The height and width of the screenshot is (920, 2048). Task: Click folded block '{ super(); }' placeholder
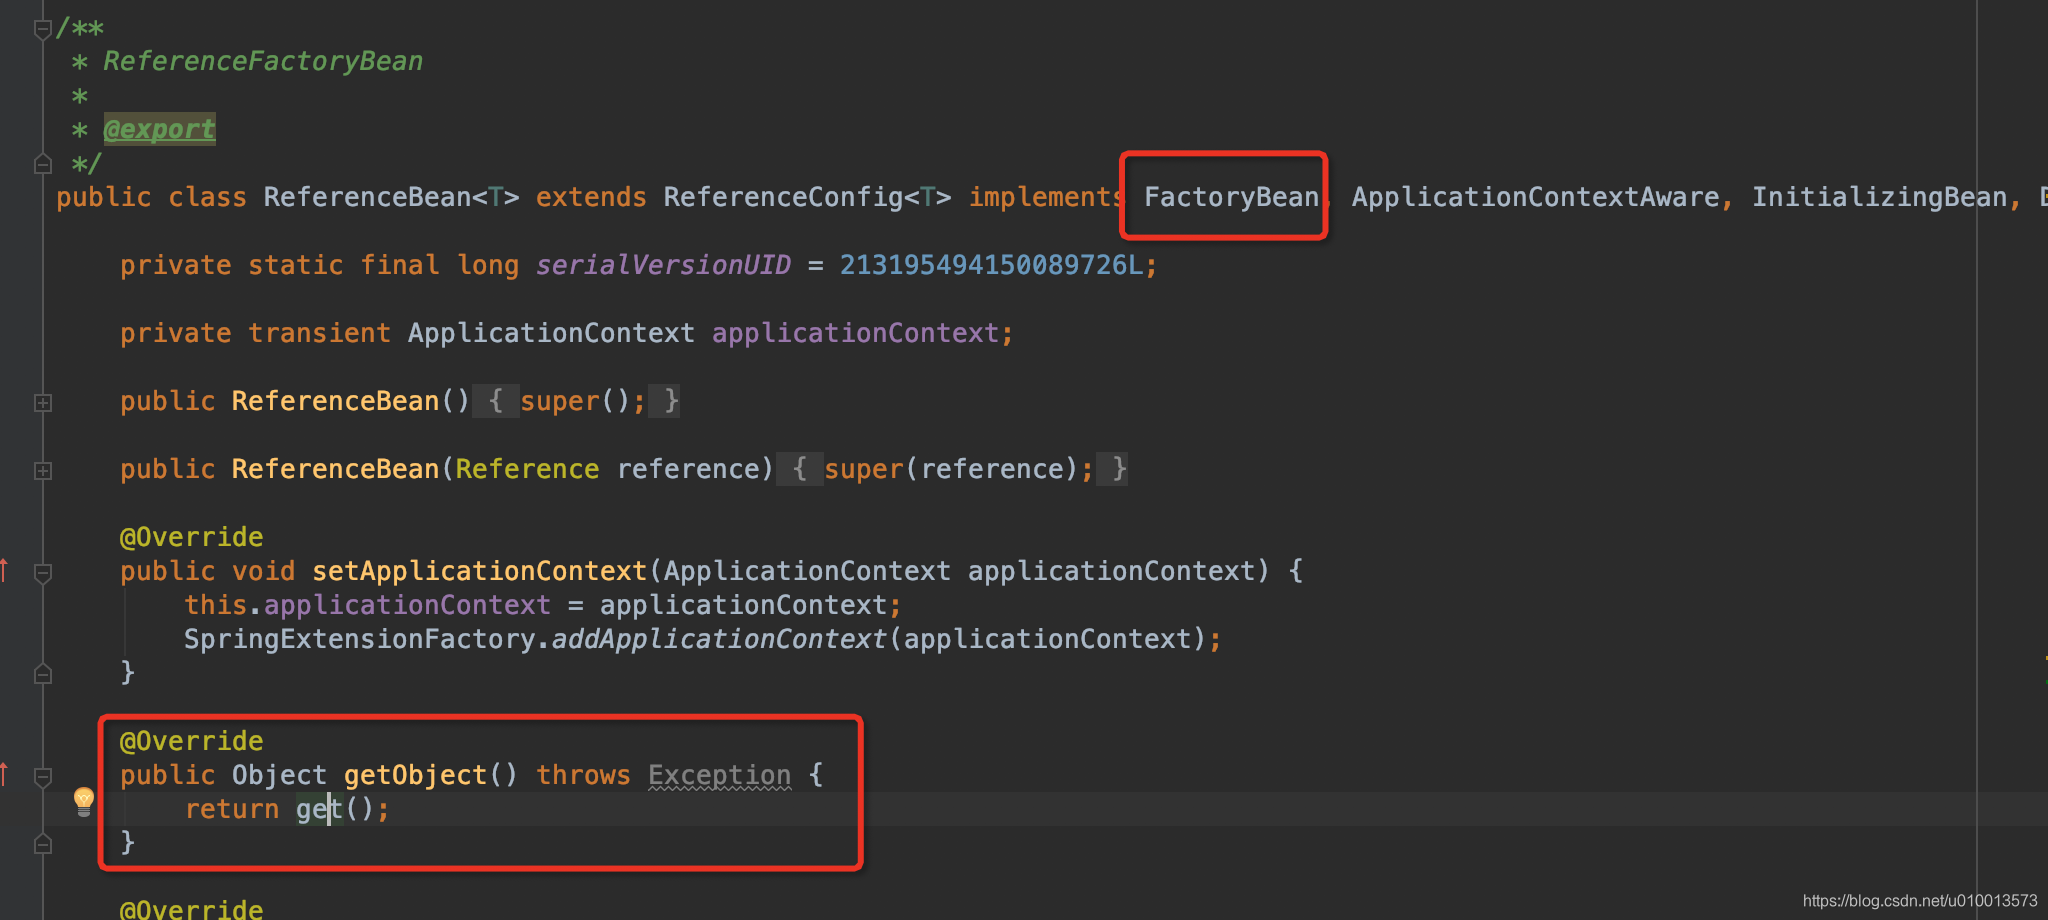576,401
